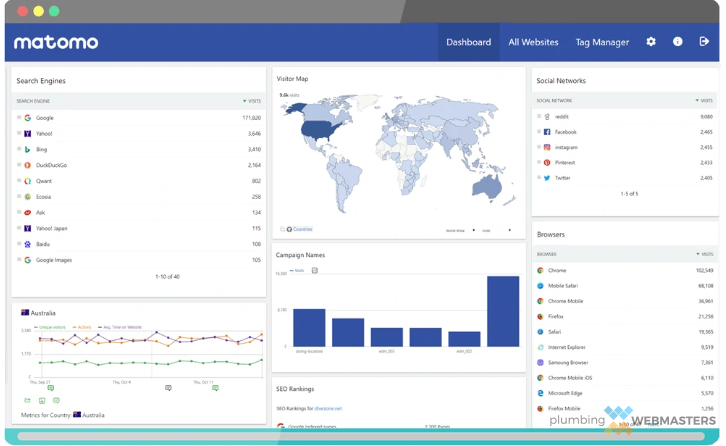
Task: Click the Ask logo icon
Action: pyautogui.click(x=28, y=212)
